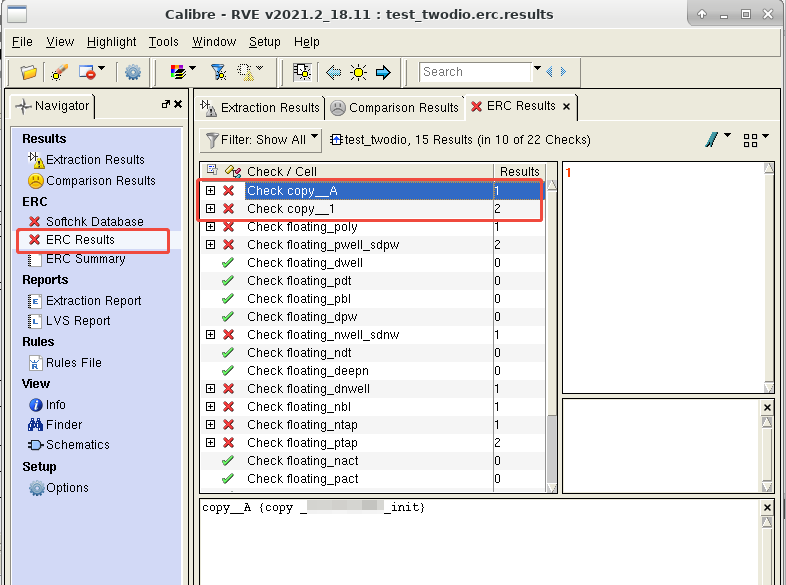Expand the Check floating_nbl row
Screen dimensions: 786x585
click(211, 407)
